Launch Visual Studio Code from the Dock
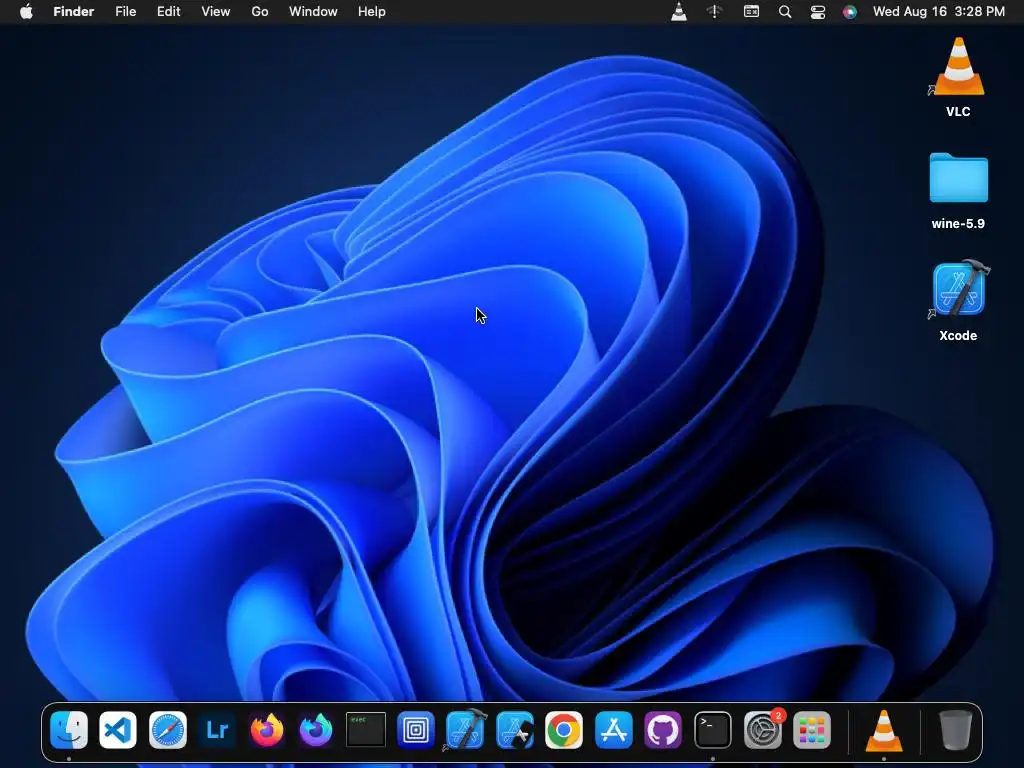 click(x=118, y=729)
